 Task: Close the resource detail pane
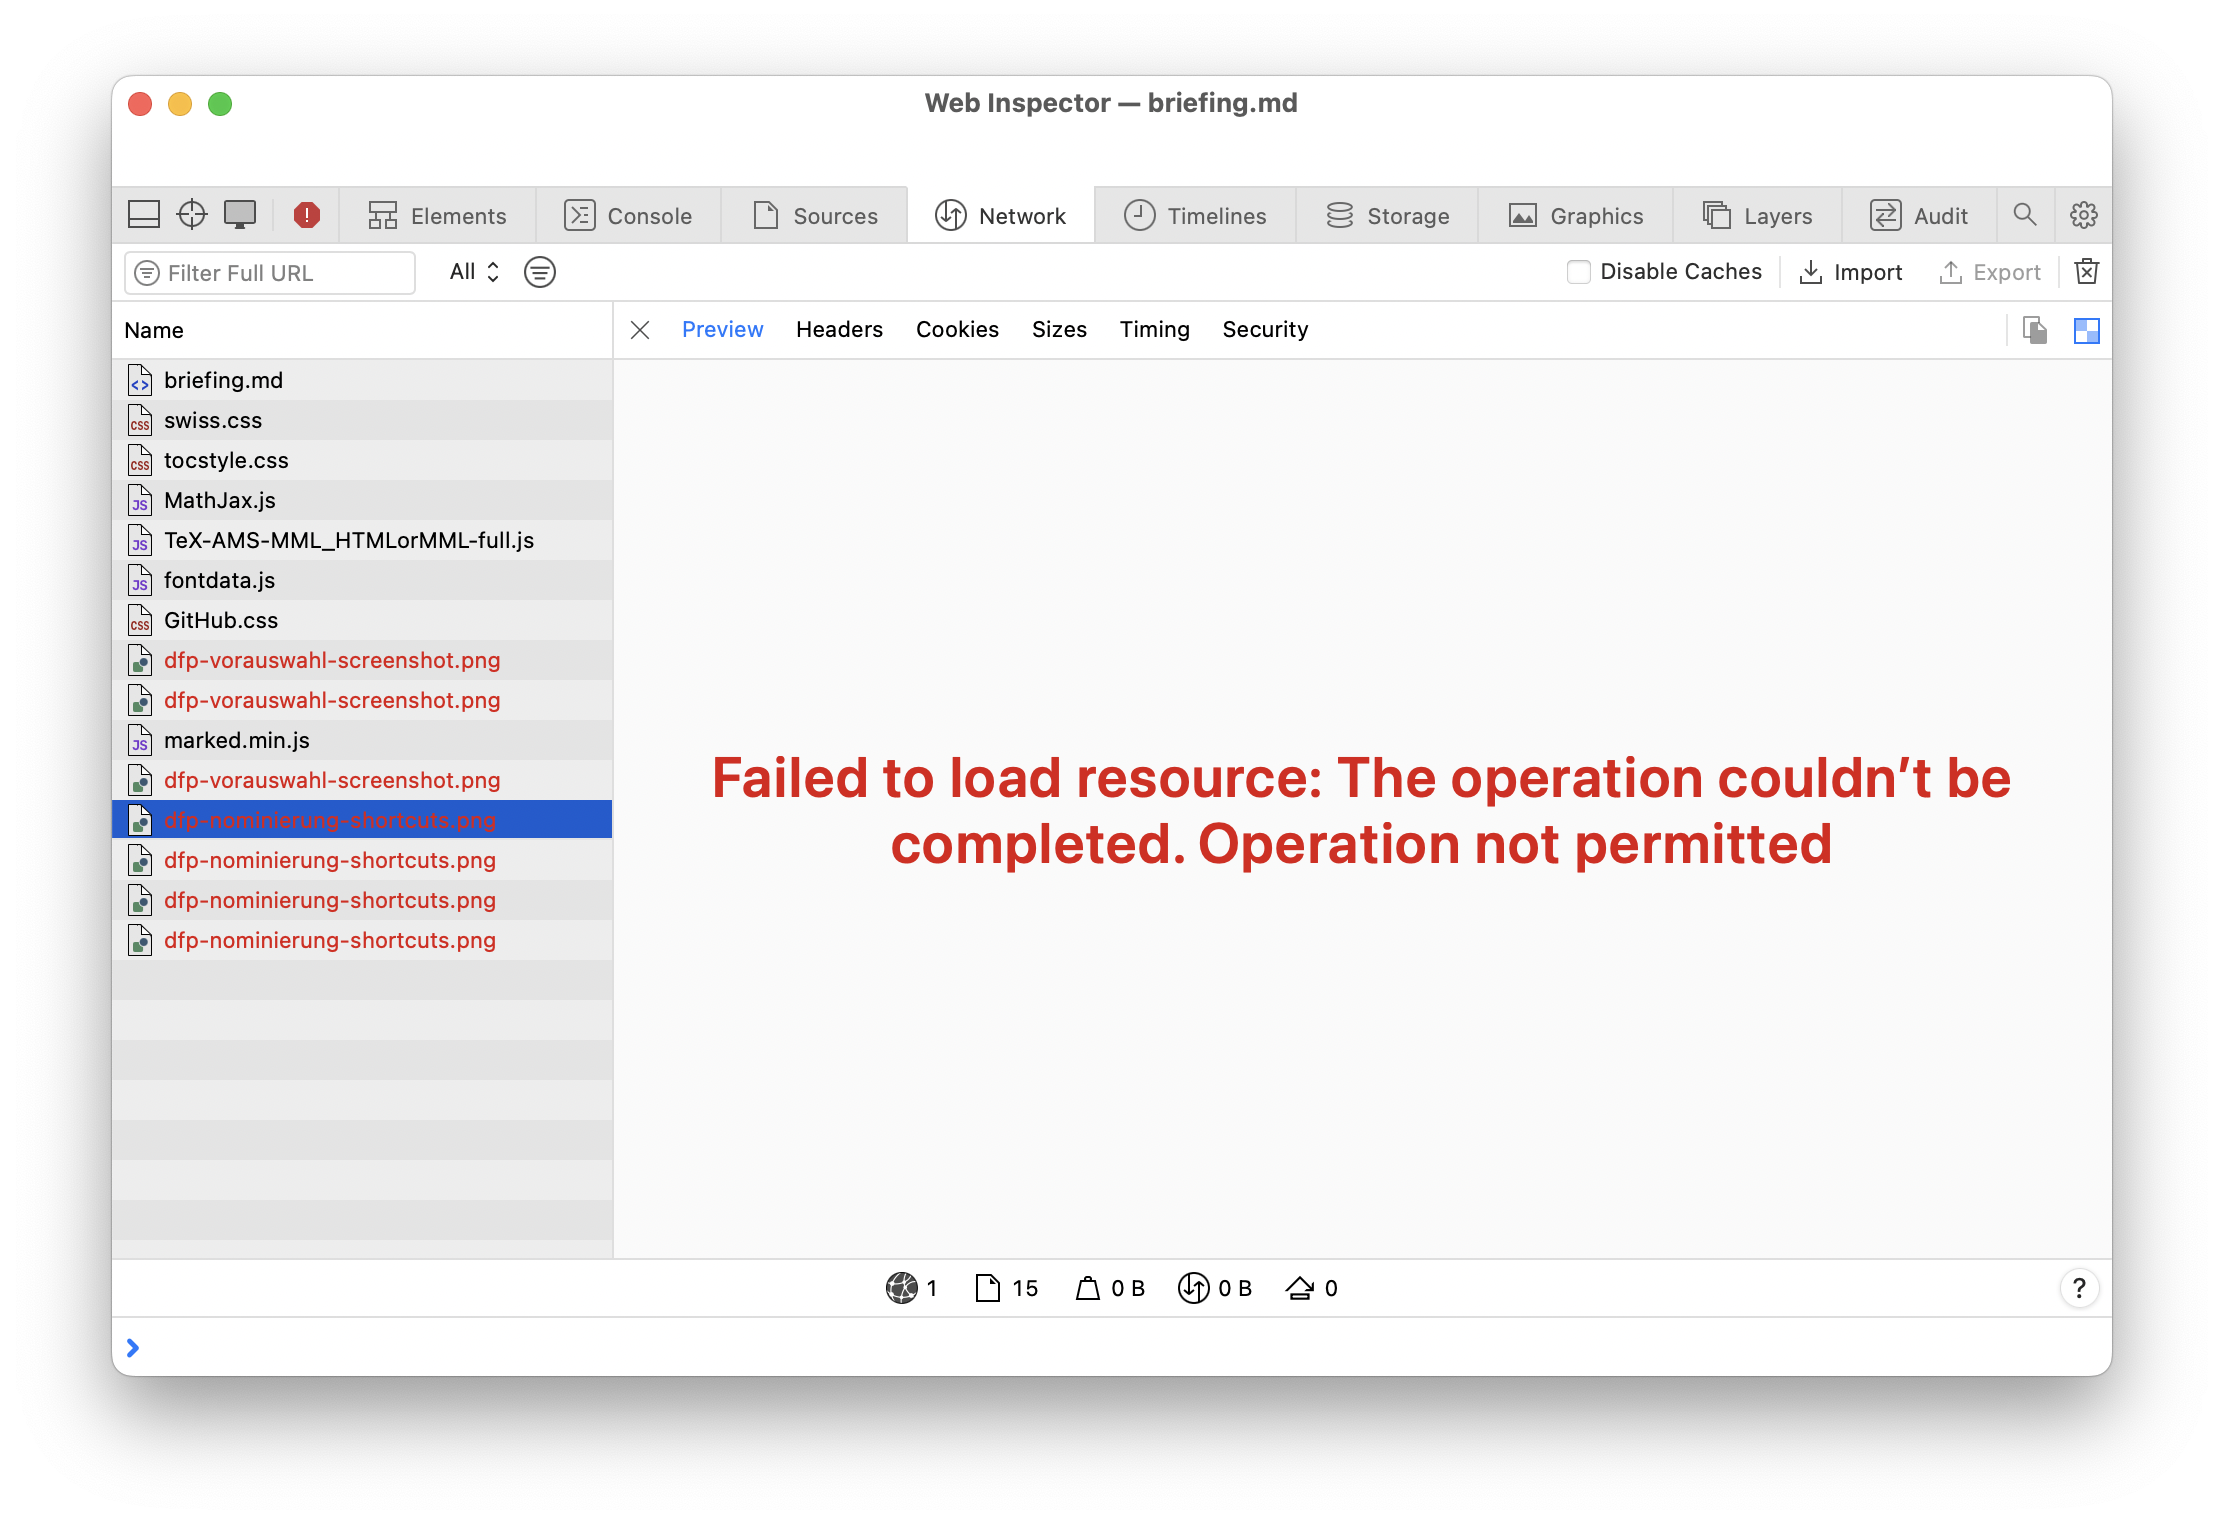click(x=641, y=330)
